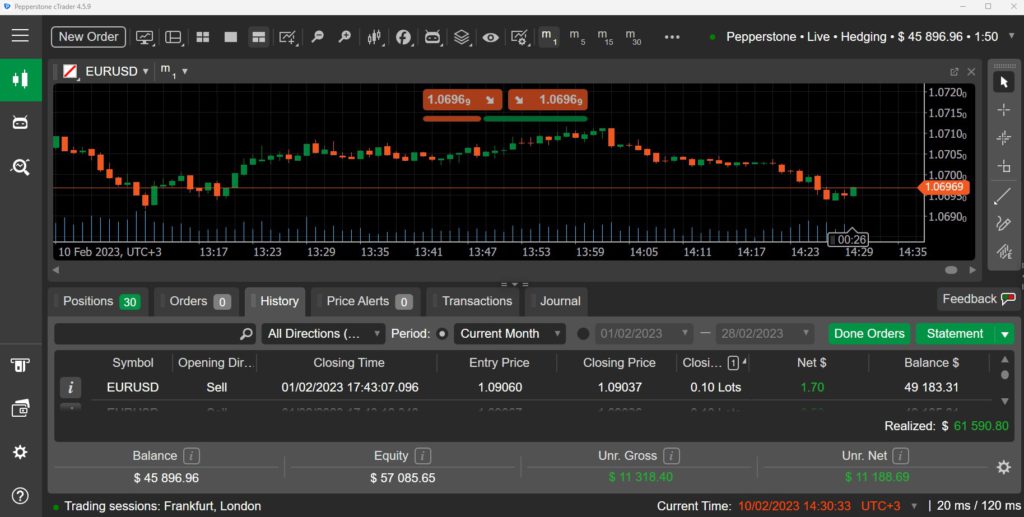Open the 28/02/2023 end date picker

pos(764,334)
